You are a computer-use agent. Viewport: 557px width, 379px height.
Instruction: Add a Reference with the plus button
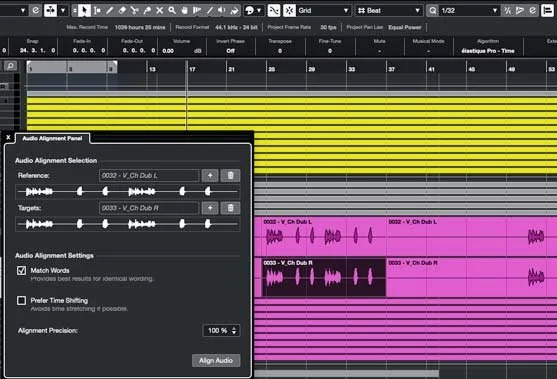(210, 175)
